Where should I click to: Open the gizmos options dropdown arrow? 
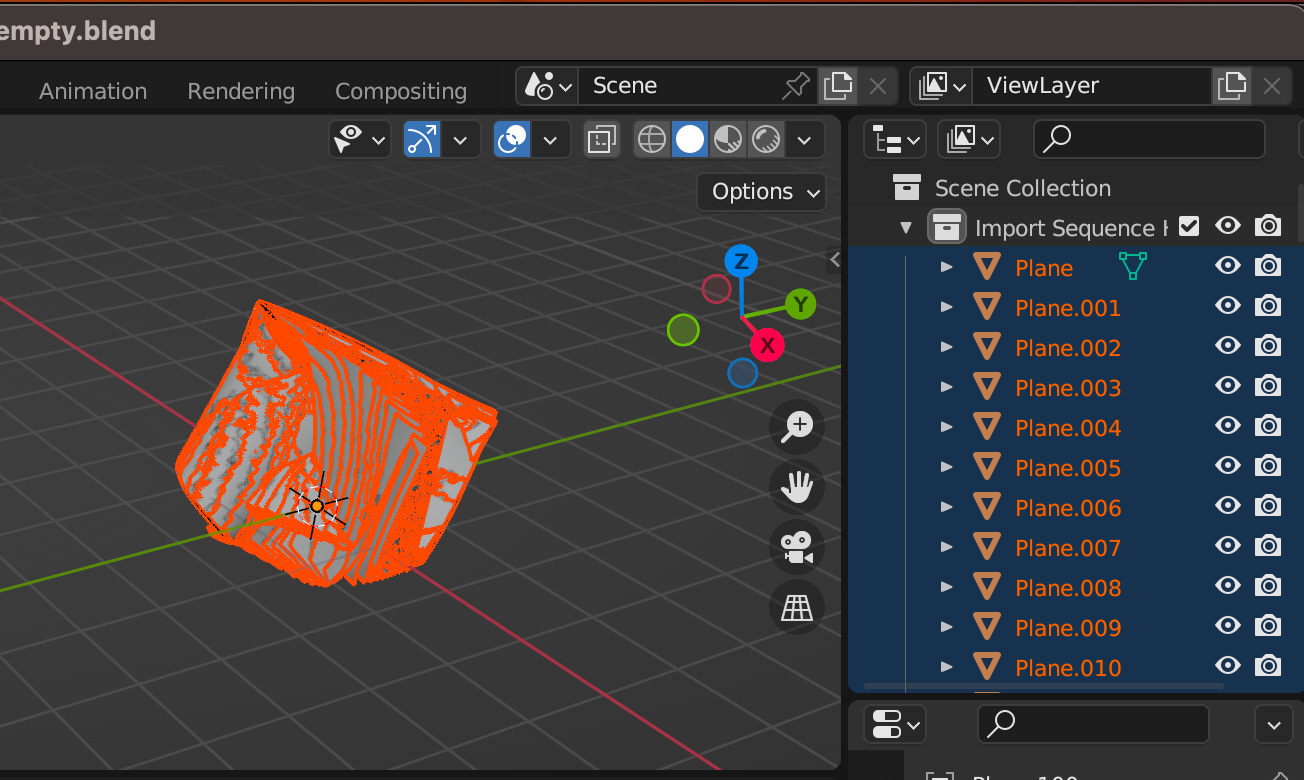460,140
